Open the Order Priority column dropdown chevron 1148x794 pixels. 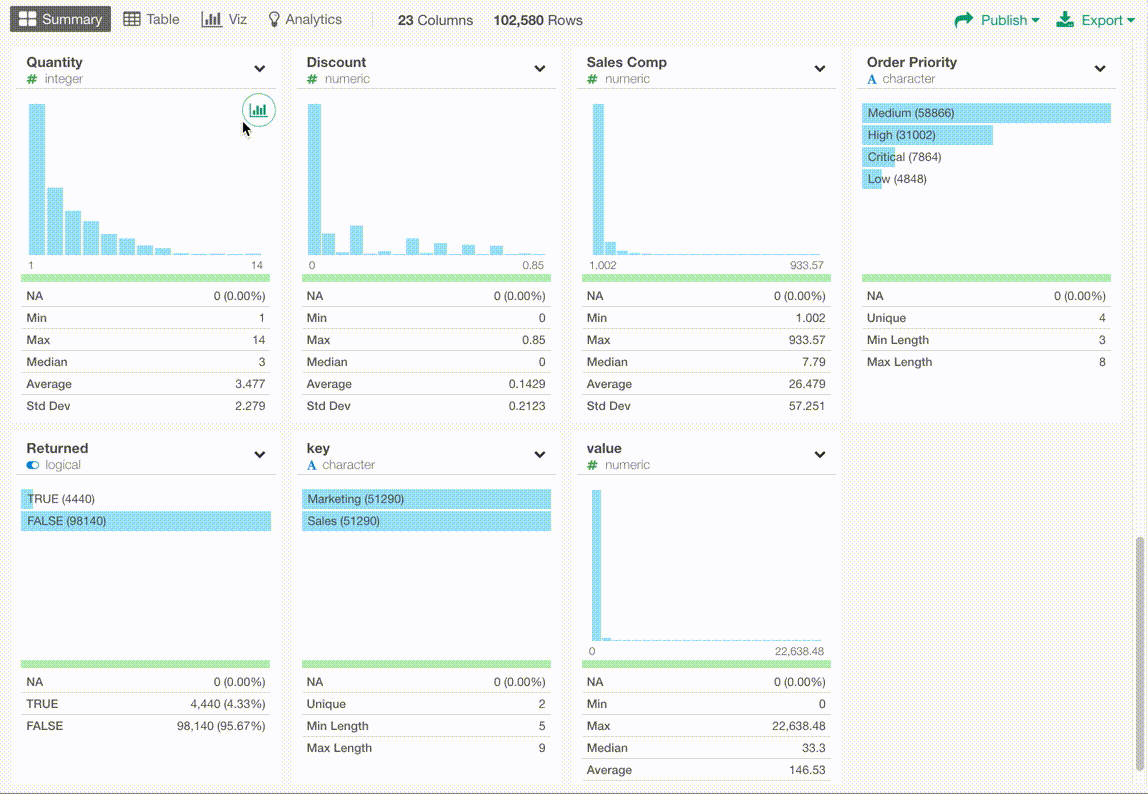1100,69
